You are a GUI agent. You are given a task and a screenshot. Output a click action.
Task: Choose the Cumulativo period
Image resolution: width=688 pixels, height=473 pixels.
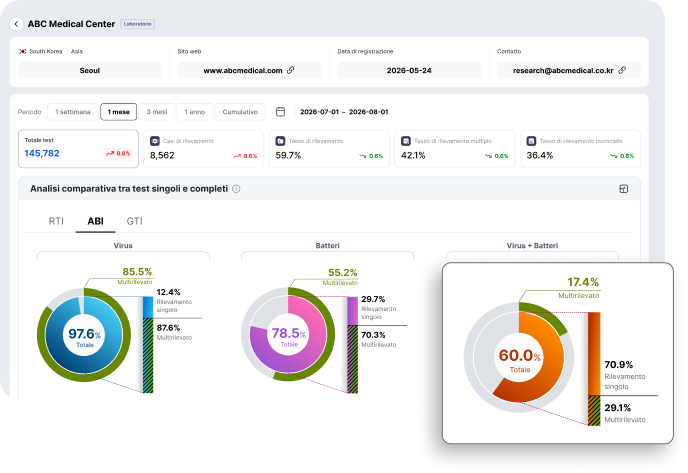point(240,112)
